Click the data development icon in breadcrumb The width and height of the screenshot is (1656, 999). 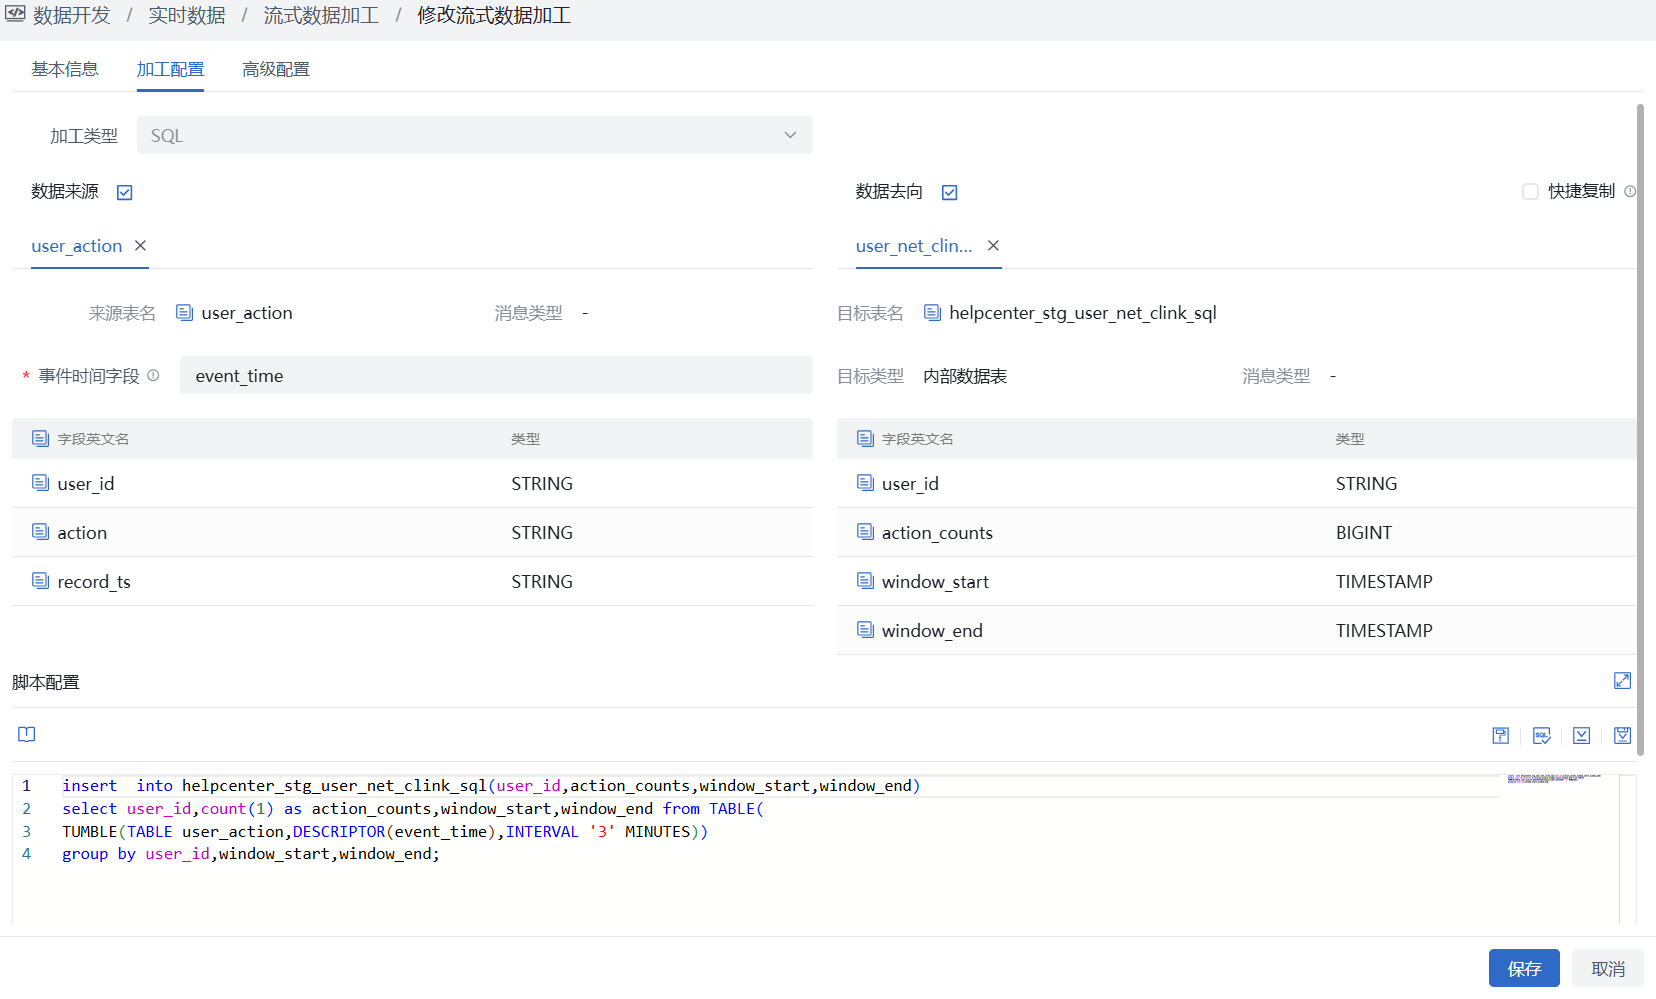tap(15, 14)
